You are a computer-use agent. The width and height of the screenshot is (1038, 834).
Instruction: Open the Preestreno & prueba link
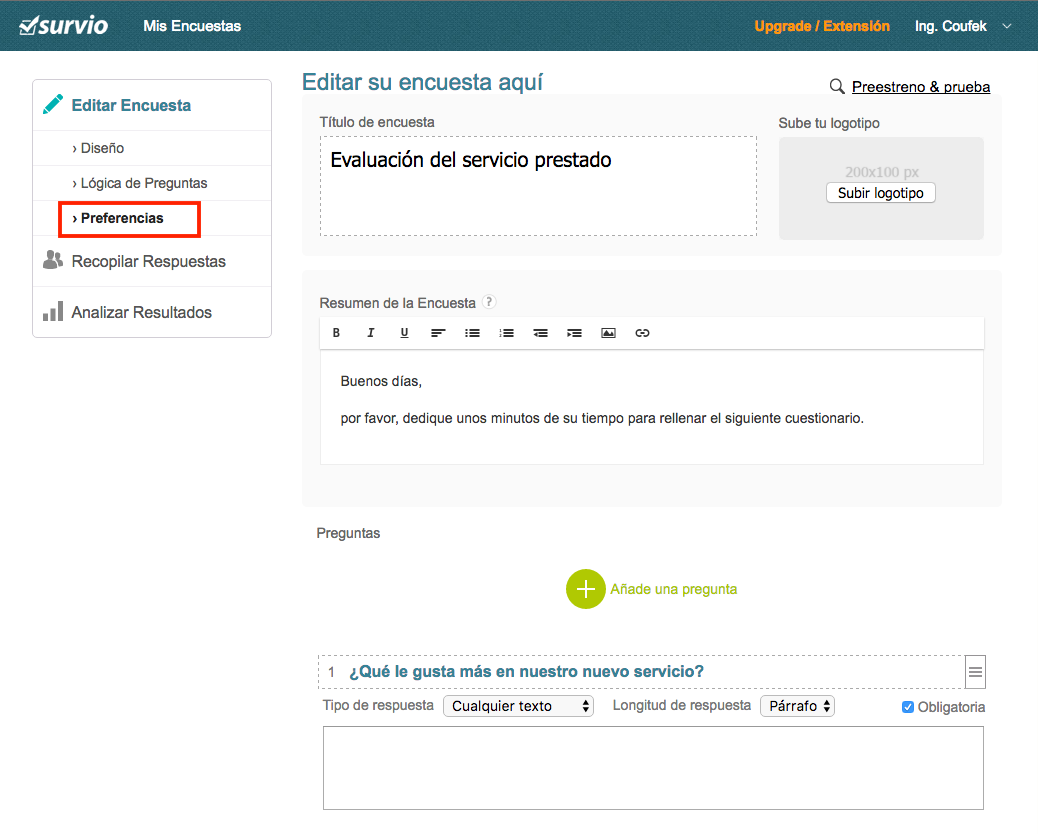click(920, 87)
